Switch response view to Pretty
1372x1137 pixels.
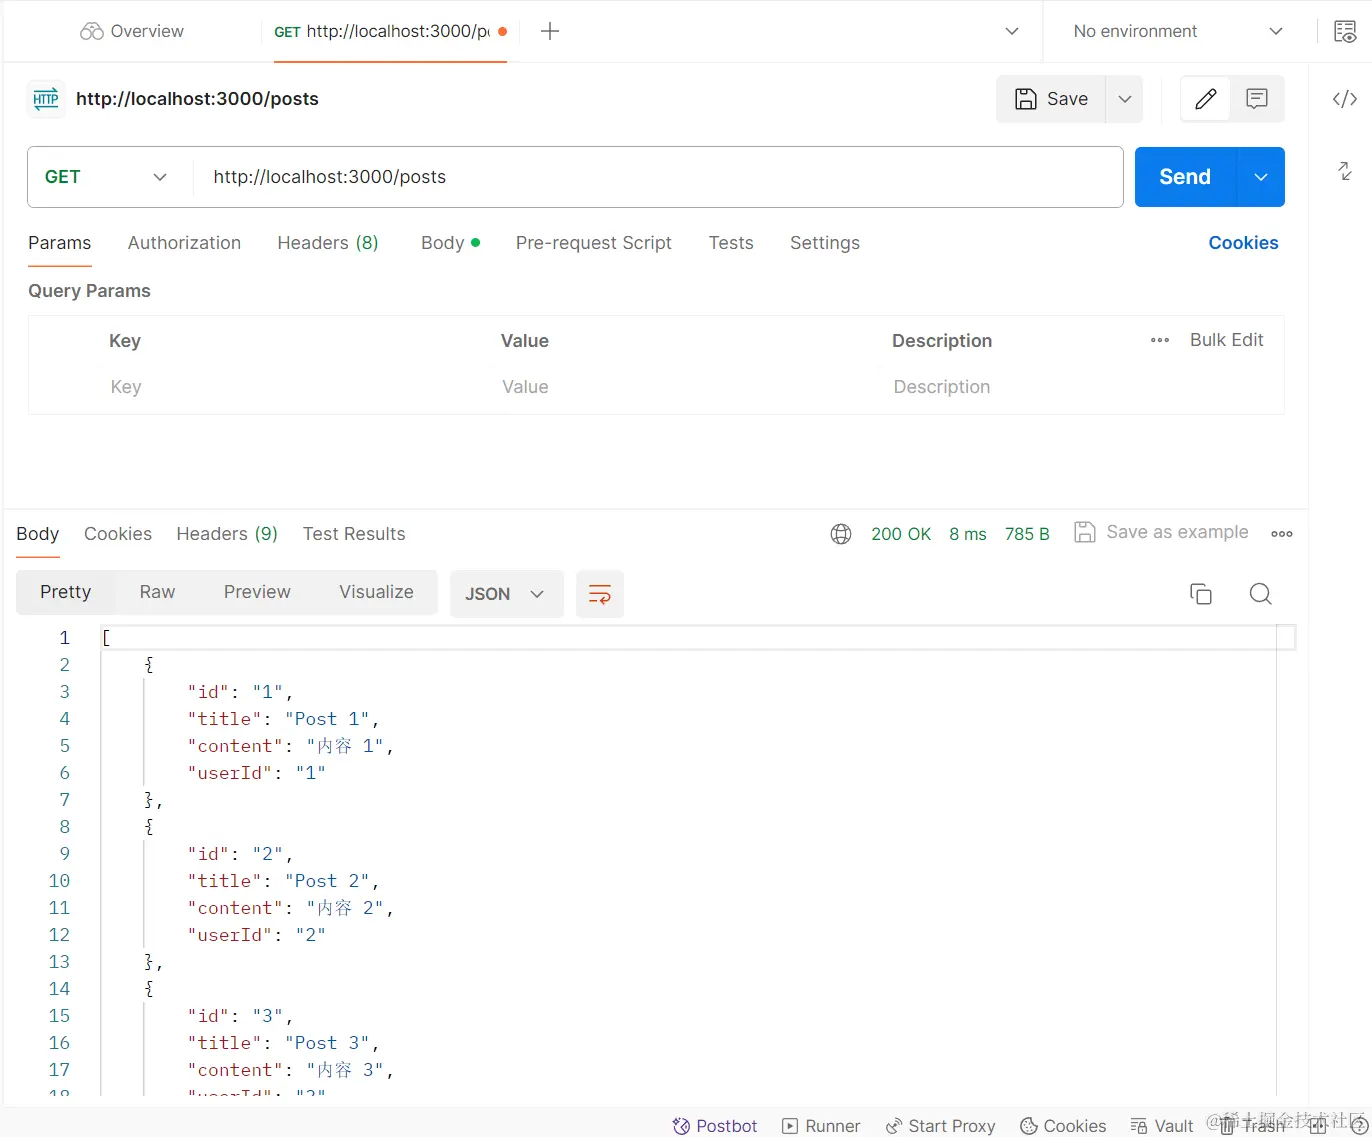tap(66, 592)
